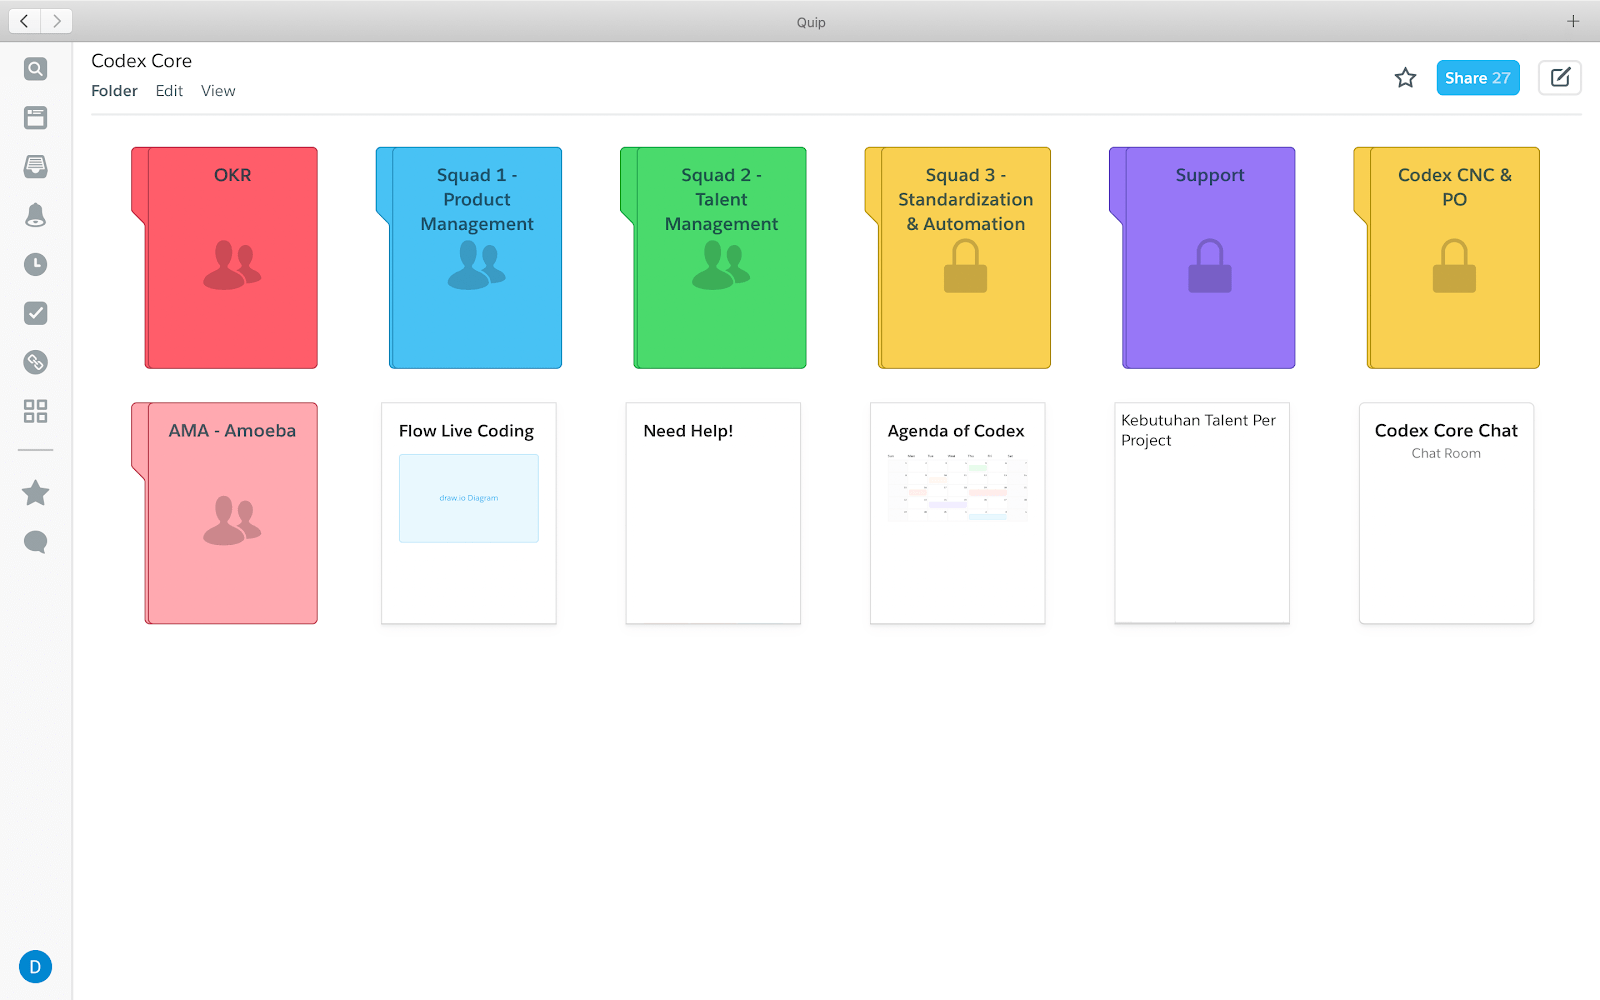Open the user profile avatar D

35,967
